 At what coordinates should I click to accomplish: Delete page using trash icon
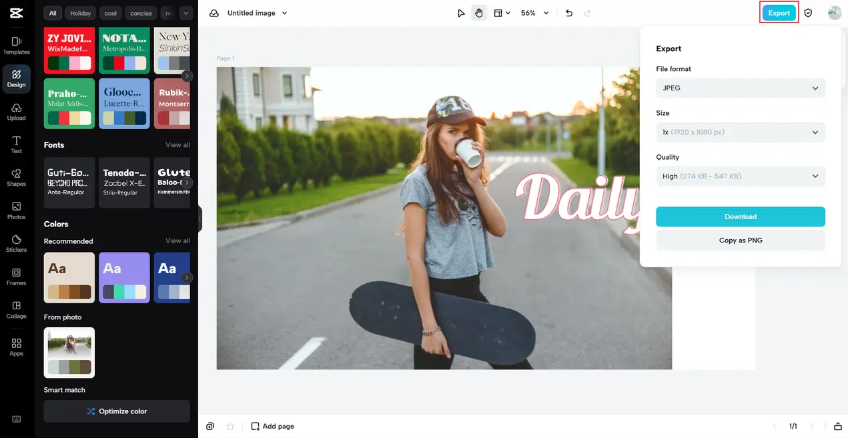tap(230, 426)
